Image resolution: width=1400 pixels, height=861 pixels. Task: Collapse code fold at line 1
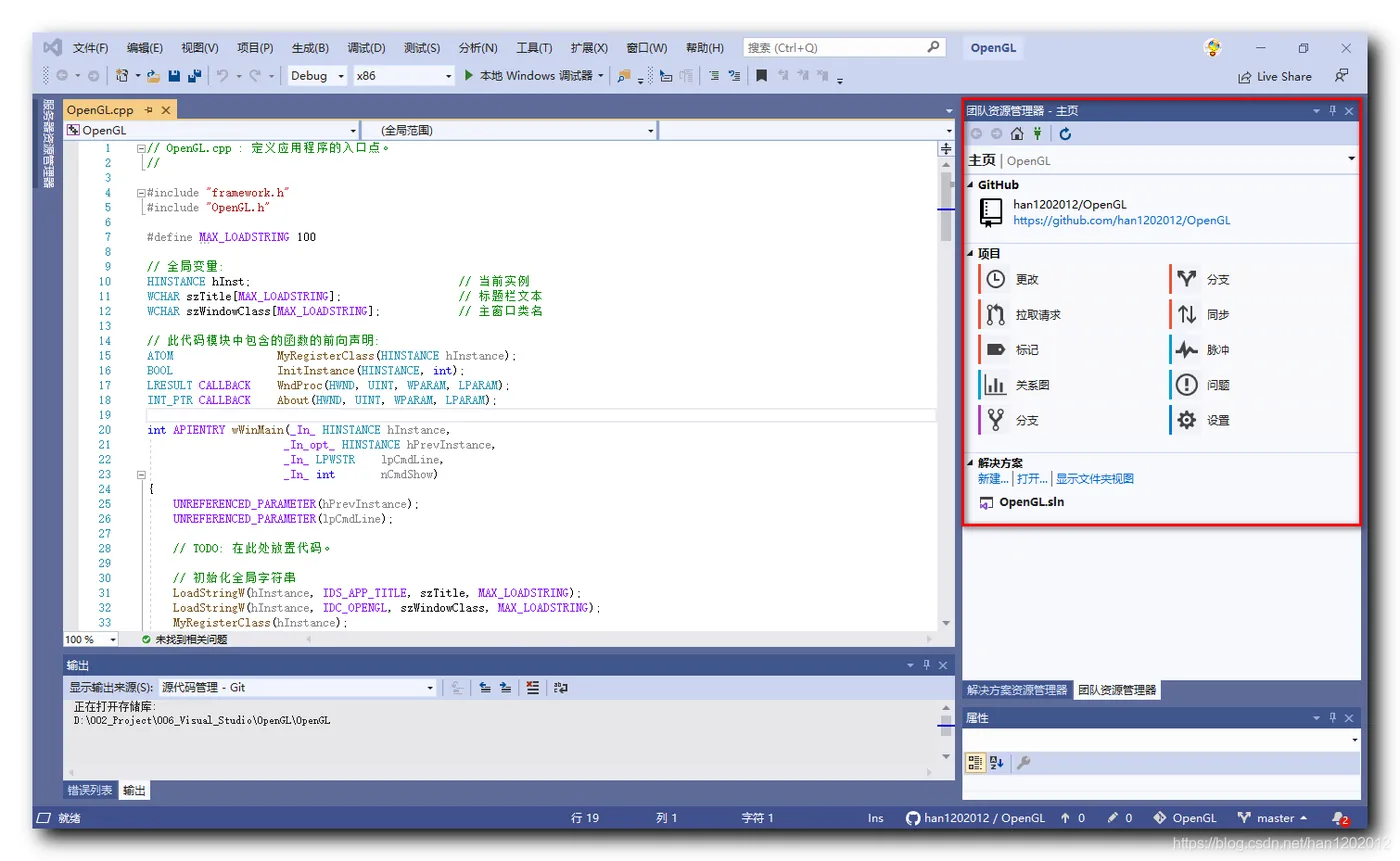click(x=141, y=148)
